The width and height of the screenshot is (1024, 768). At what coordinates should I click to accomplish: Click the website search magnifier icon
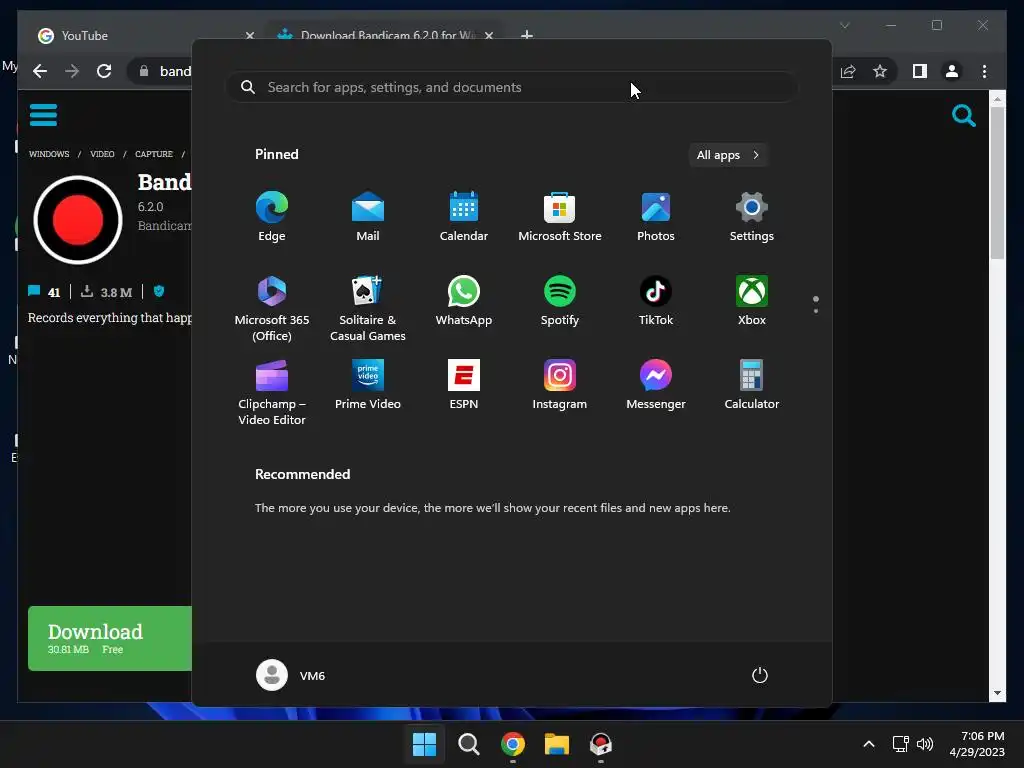[x=963, y=116]
